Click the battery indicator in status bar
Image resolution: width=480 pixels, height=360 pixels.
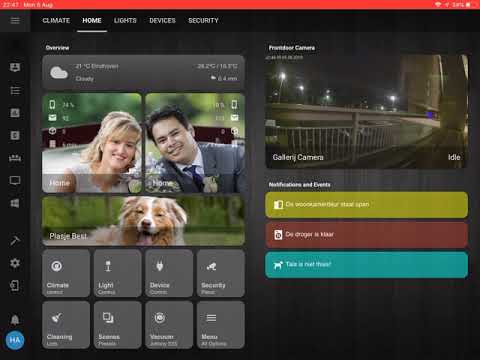(468, 5)
